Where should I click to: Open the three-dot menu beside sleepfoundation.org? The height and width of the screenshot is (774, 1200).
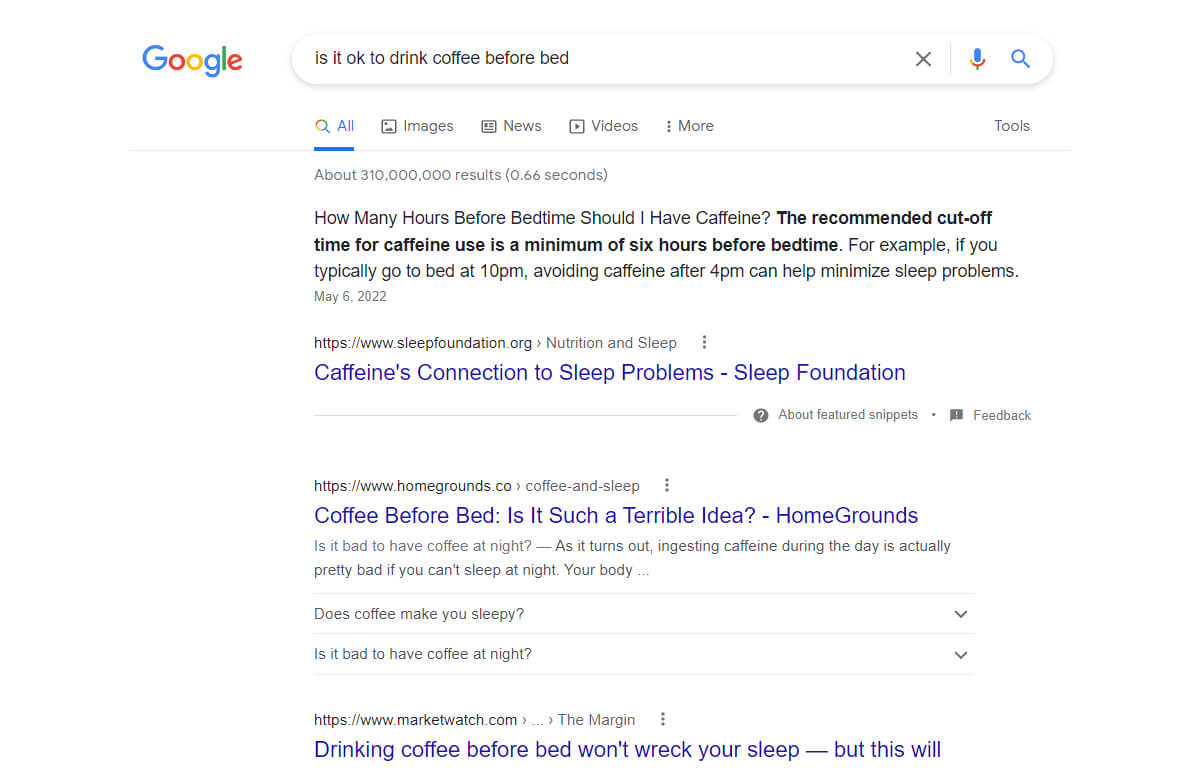704,342
